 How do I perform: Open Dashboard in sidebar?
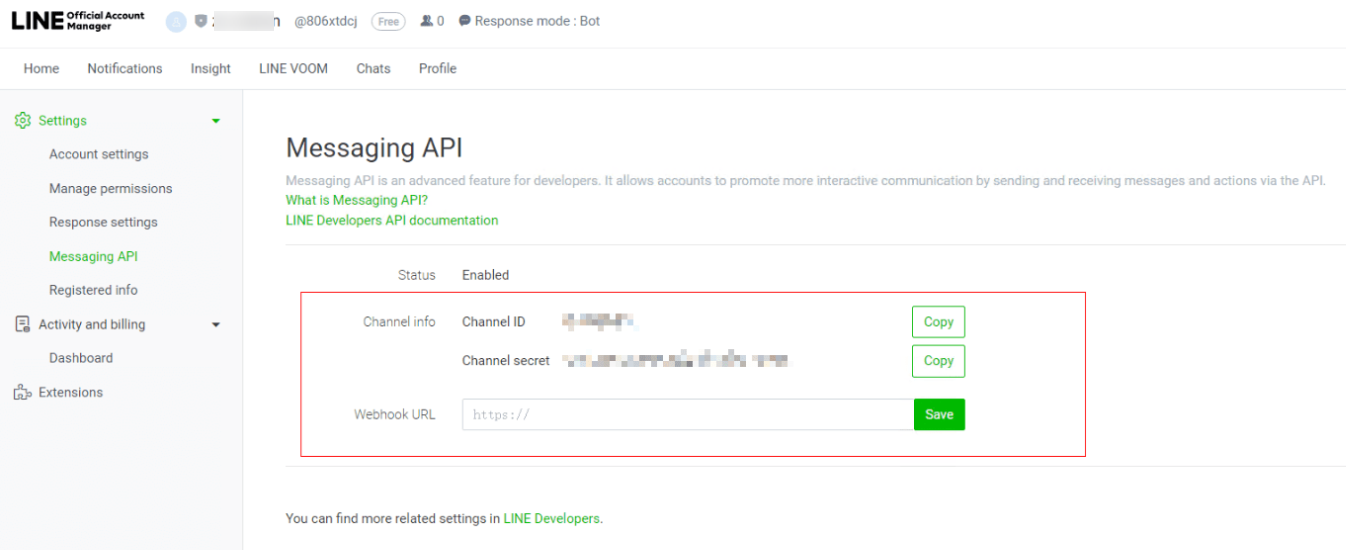81,358
